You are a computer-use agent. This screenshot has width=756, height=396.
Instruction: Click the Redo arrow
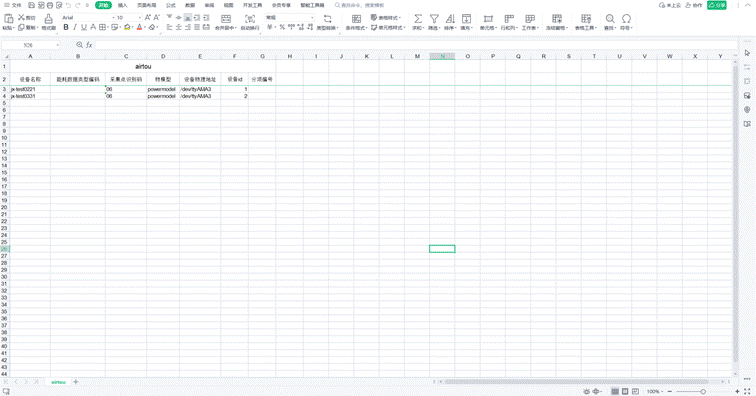point(78,5)
